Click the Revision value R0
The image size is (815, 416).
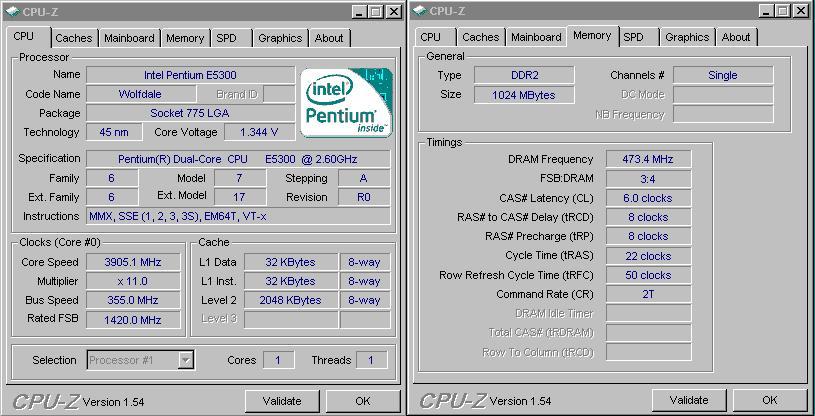(x=364, y=197)
